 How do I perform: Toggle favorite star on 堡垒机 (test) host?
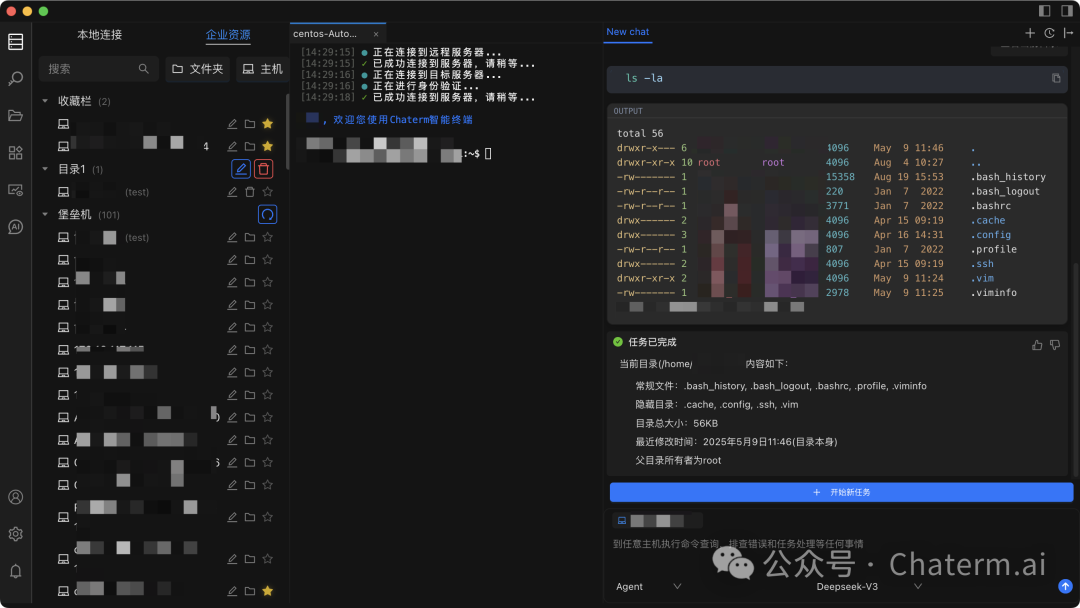(268, 238)
